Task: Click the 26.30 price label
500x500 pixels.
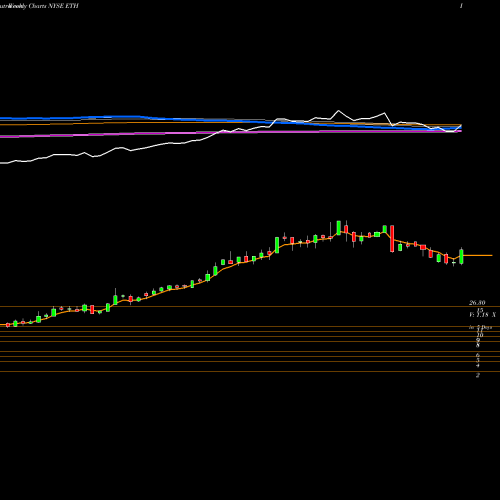Action: pyautogui.click(x=477, y=303)
